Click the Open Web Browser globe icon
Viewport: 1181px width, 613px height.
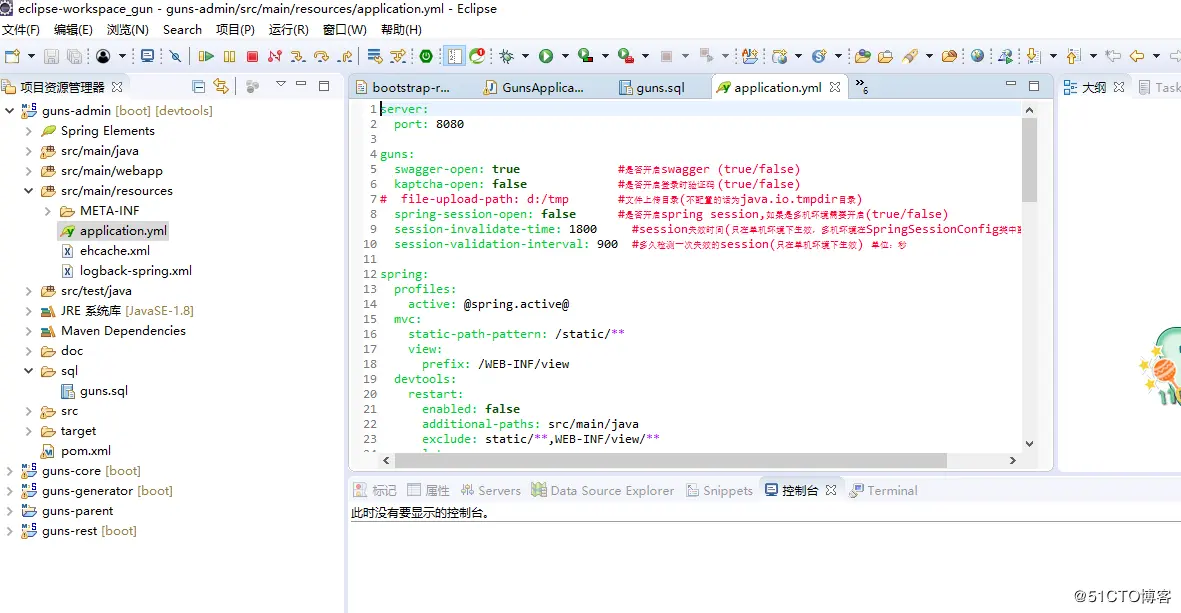[x=978, y=56]
